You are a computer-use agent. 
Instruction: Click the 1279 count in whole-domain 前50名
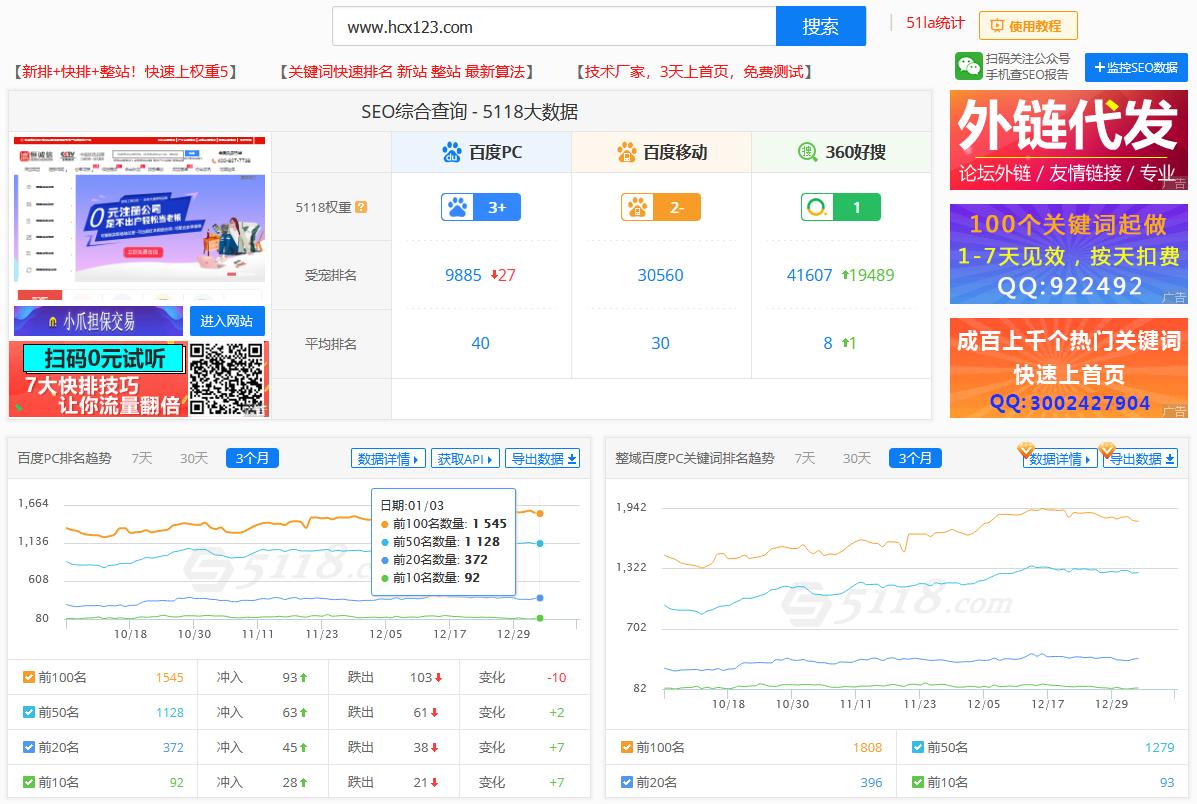coord(1160,747)
